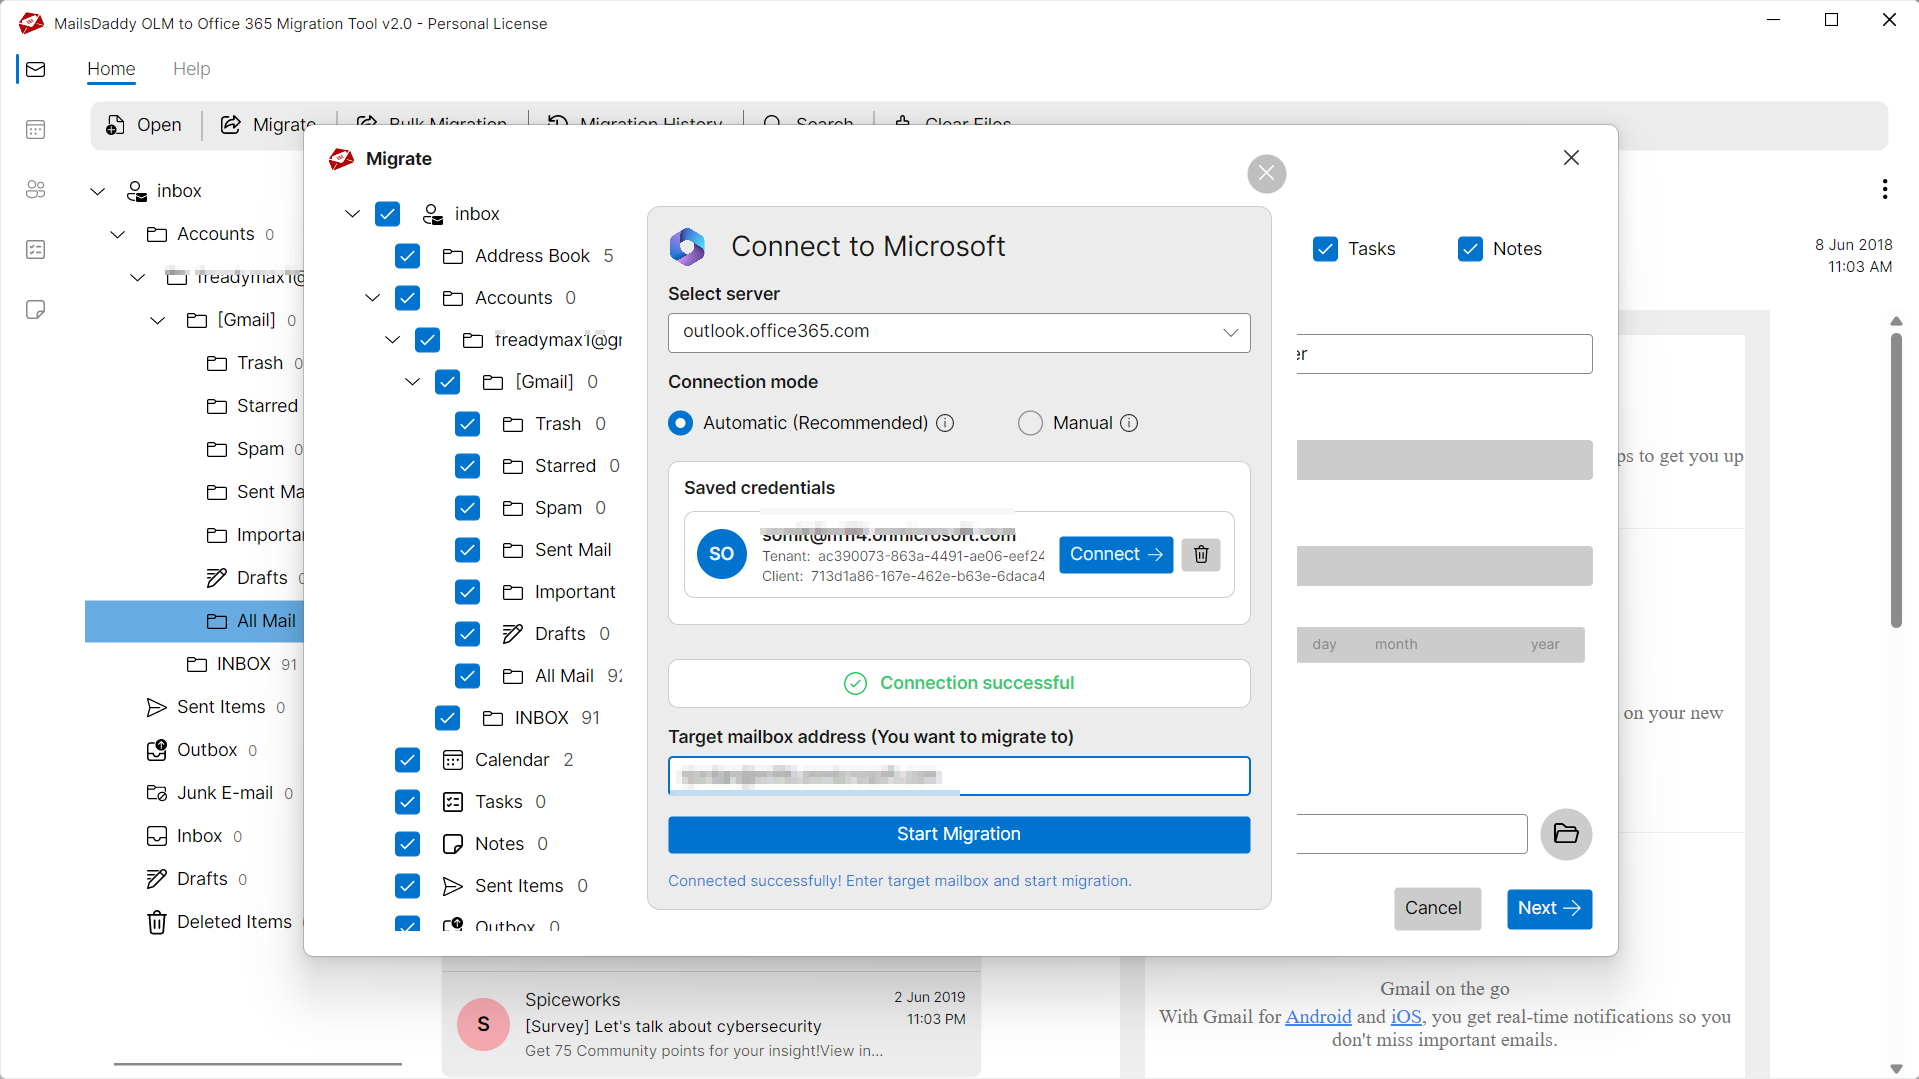Viewport: 1919px width, 1079px height.
Task: Click the Next button
Action: [1549, 908]
